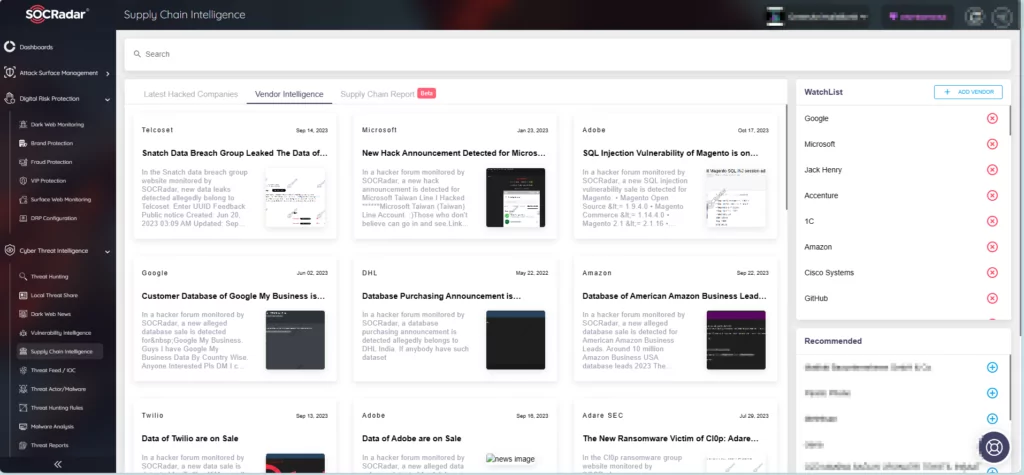Open Malware Analysis
This screenshot has width=1024, height=475.
click(50, 427)
